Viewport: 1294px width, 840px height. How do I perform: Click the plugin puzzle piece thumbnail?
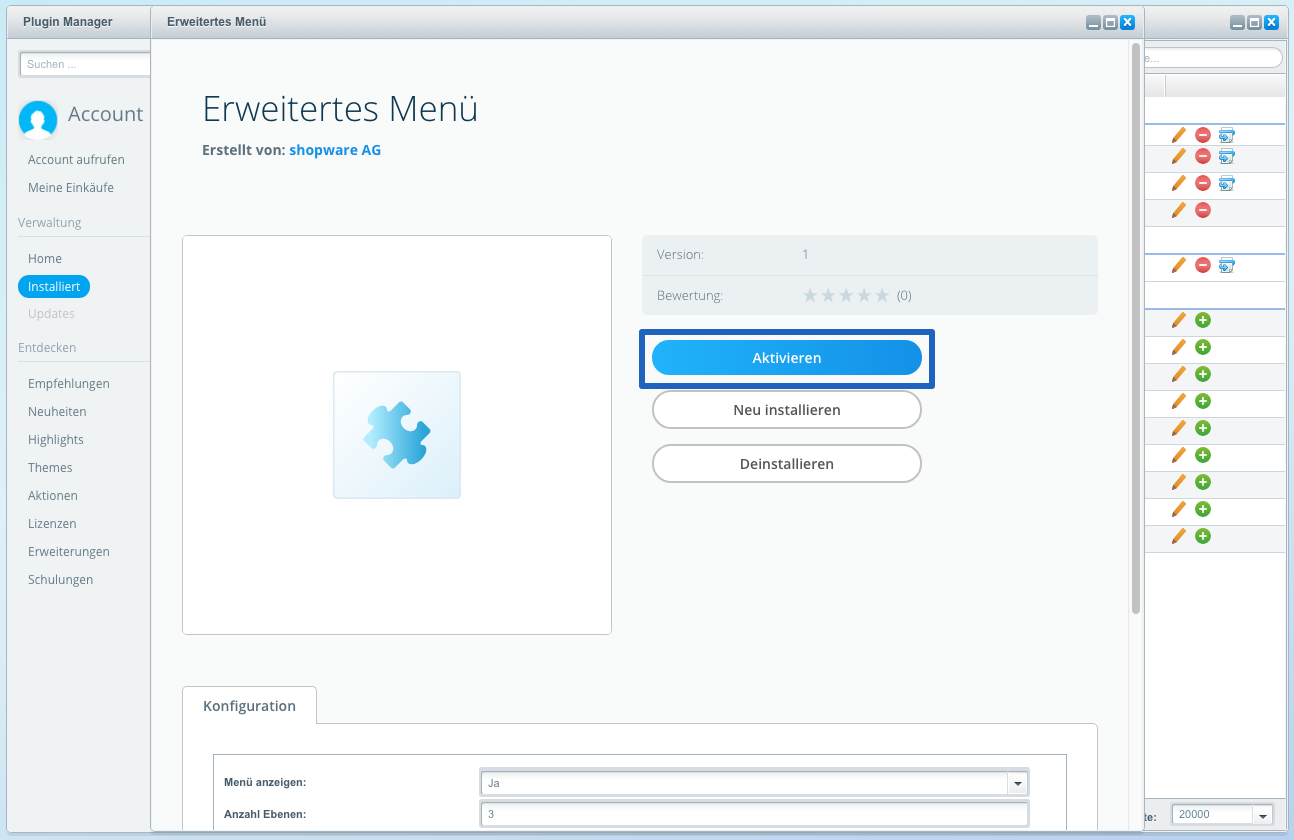[x=397, y=435]
